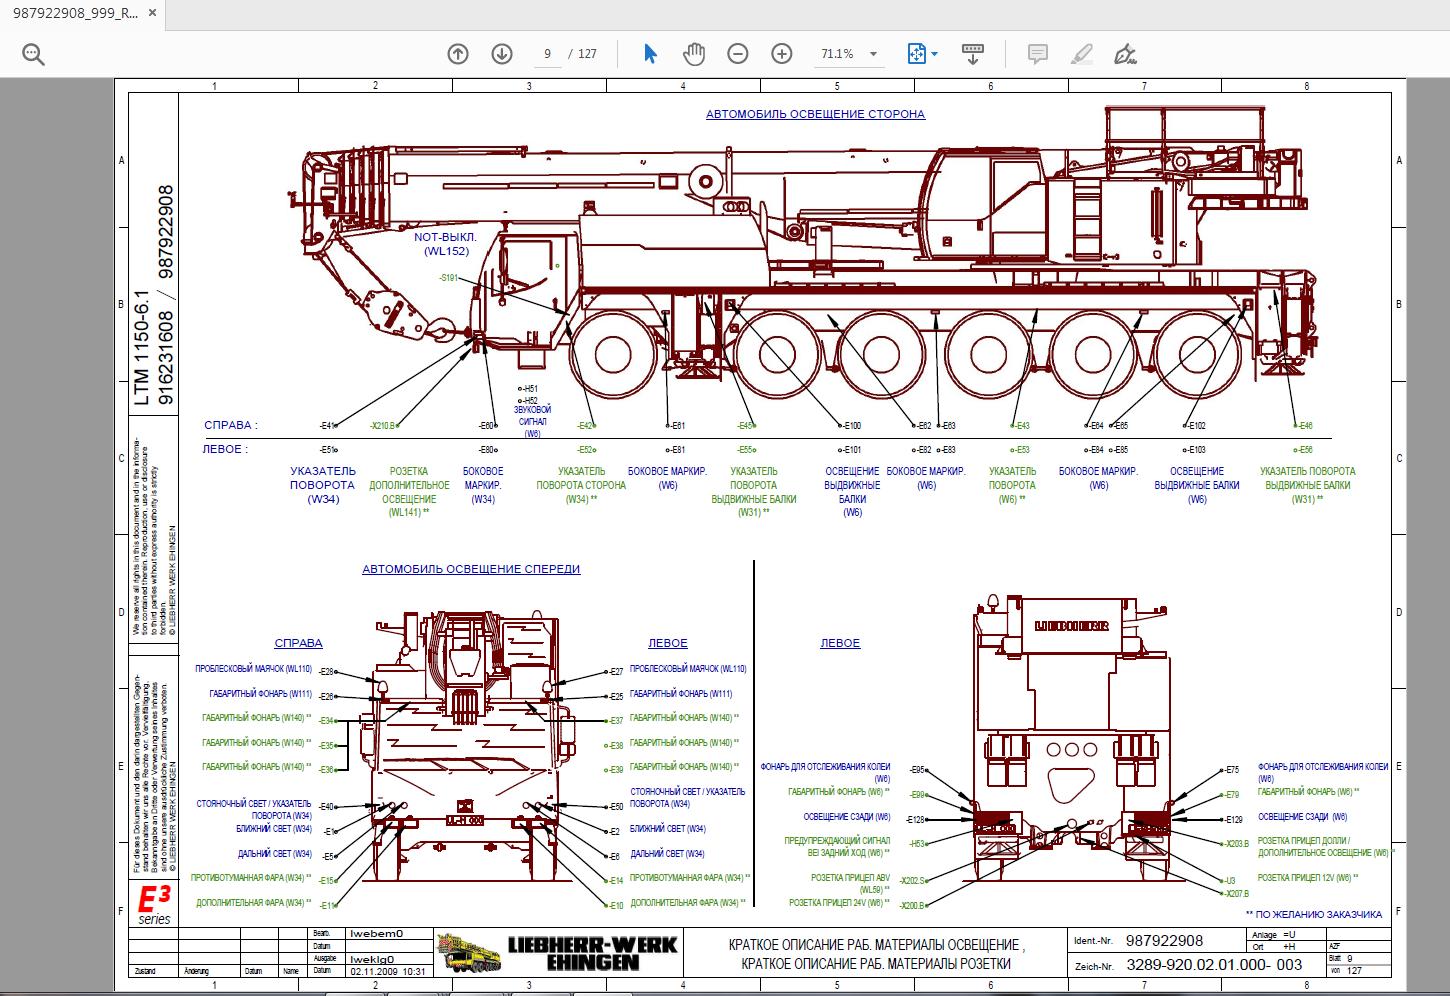Click heading АВТОМОБИЛЬ ОСВЕЩЕНИЕ СТОРОНА

pyautogui.click(x=815, y=114)
